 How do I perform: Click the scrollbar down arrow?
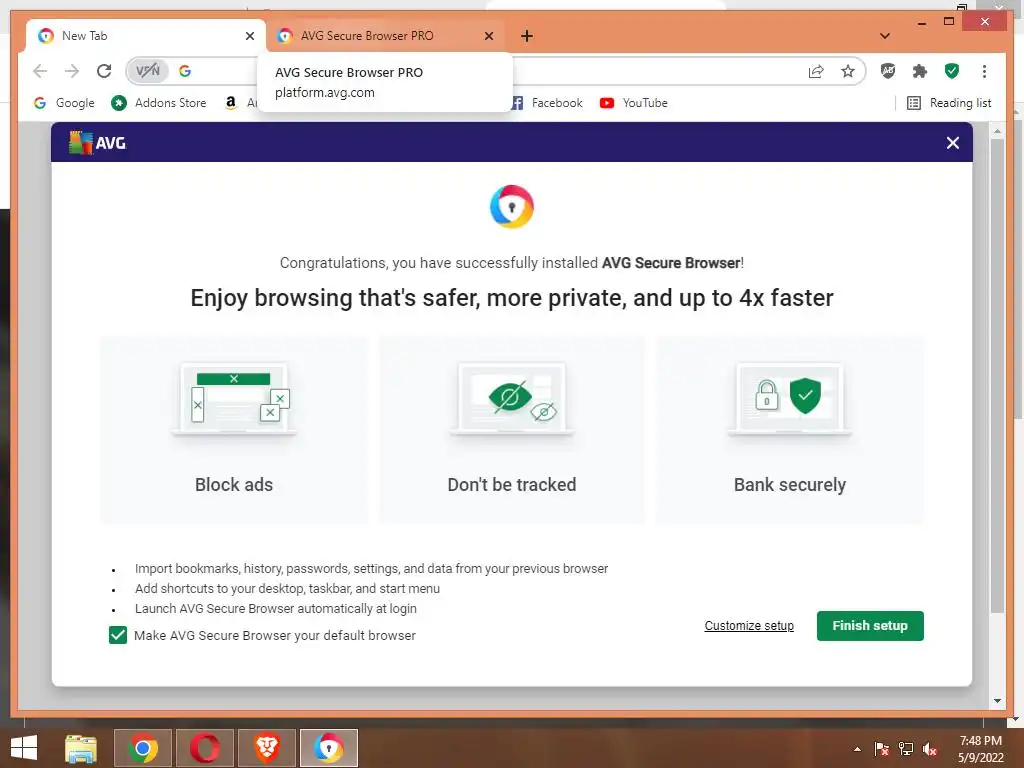(997, 701)
